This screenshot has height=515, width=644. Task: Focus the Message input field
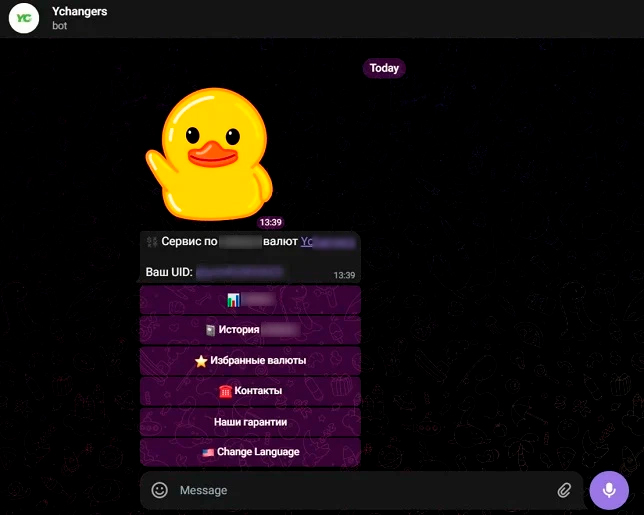360,490
